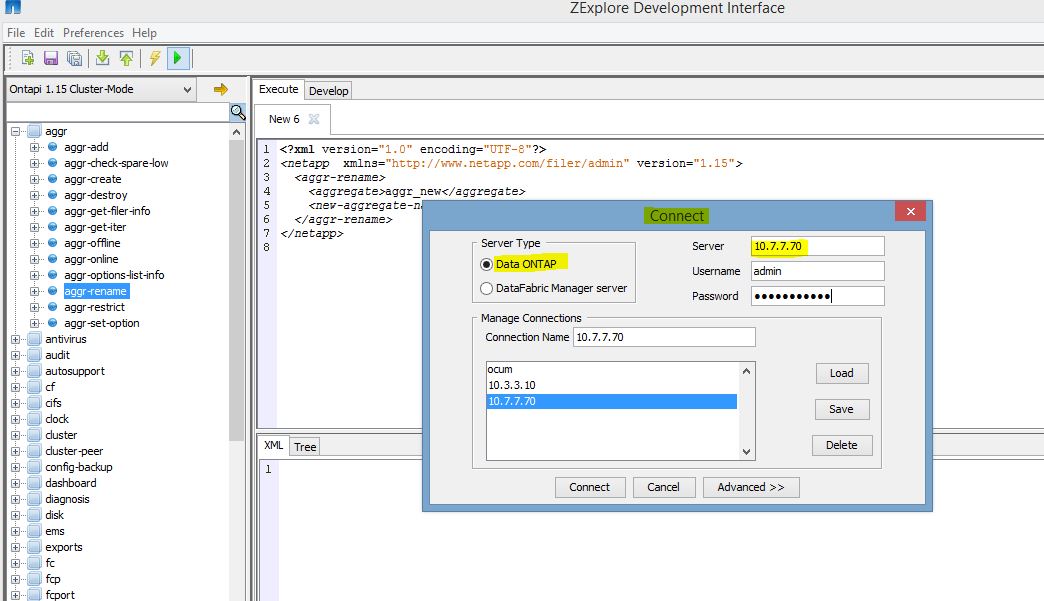Viewport: 1044px width, 601px height.
Task: Switch to the Develop tab
Action: (x=328, y=90)
